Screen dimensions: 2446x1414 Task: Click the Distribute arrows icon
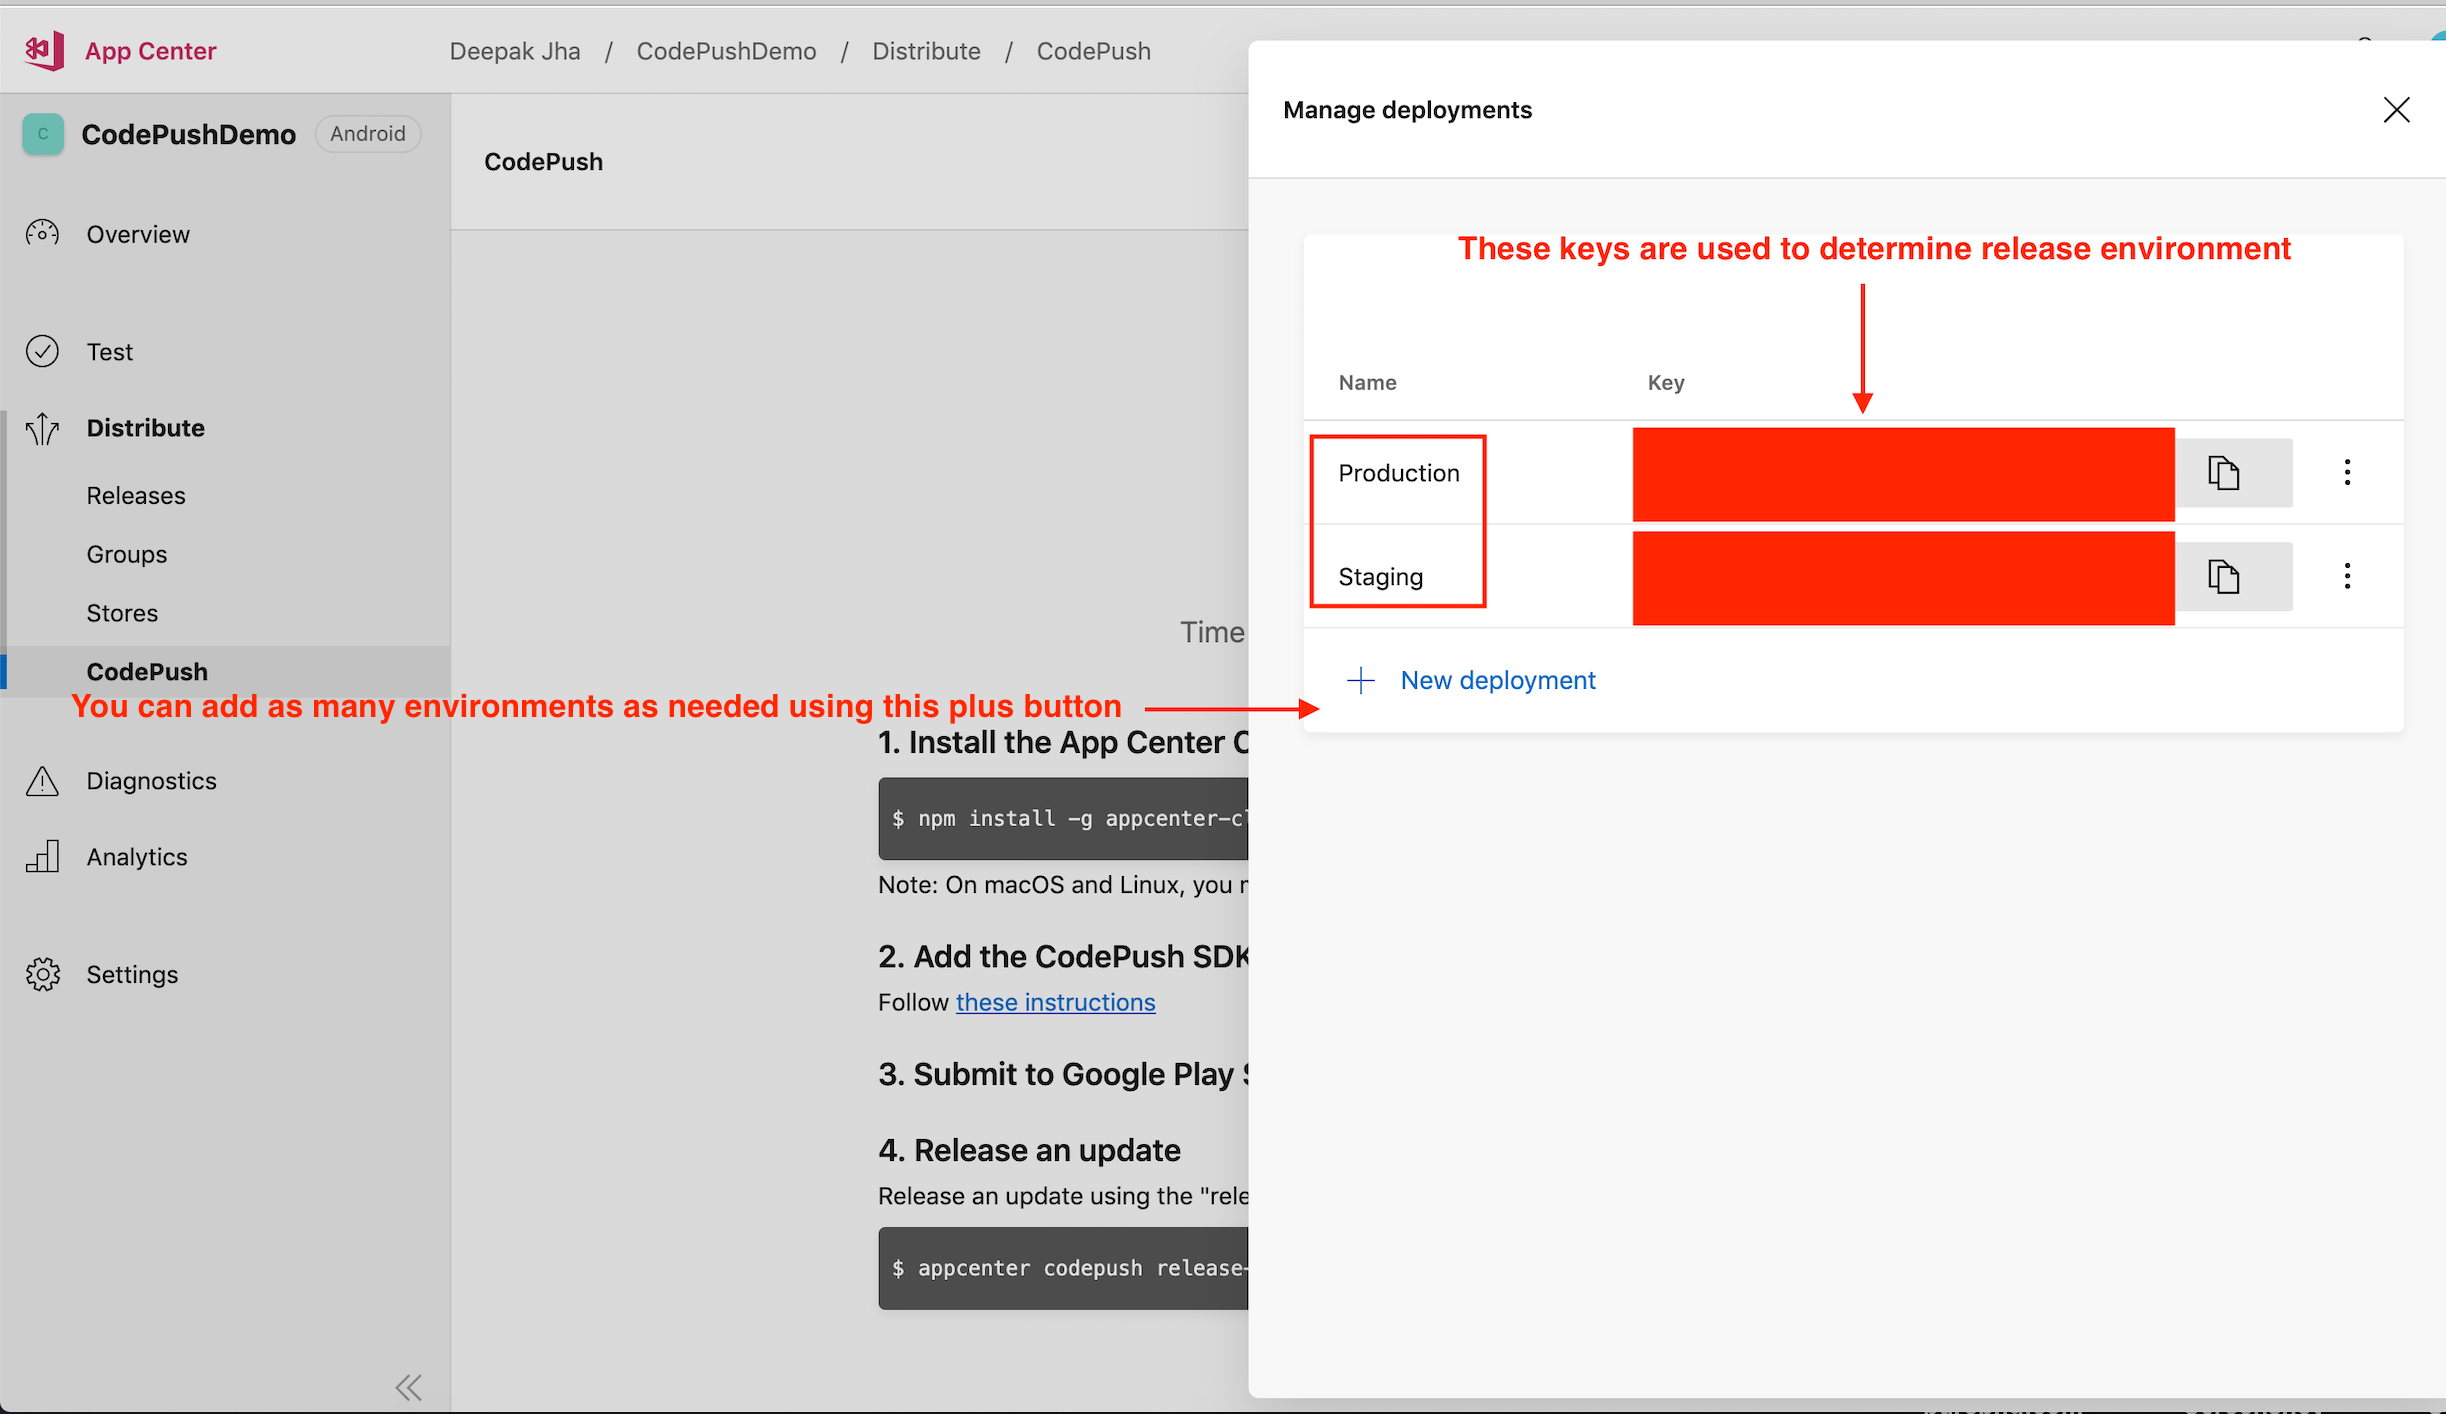point(42,428)
